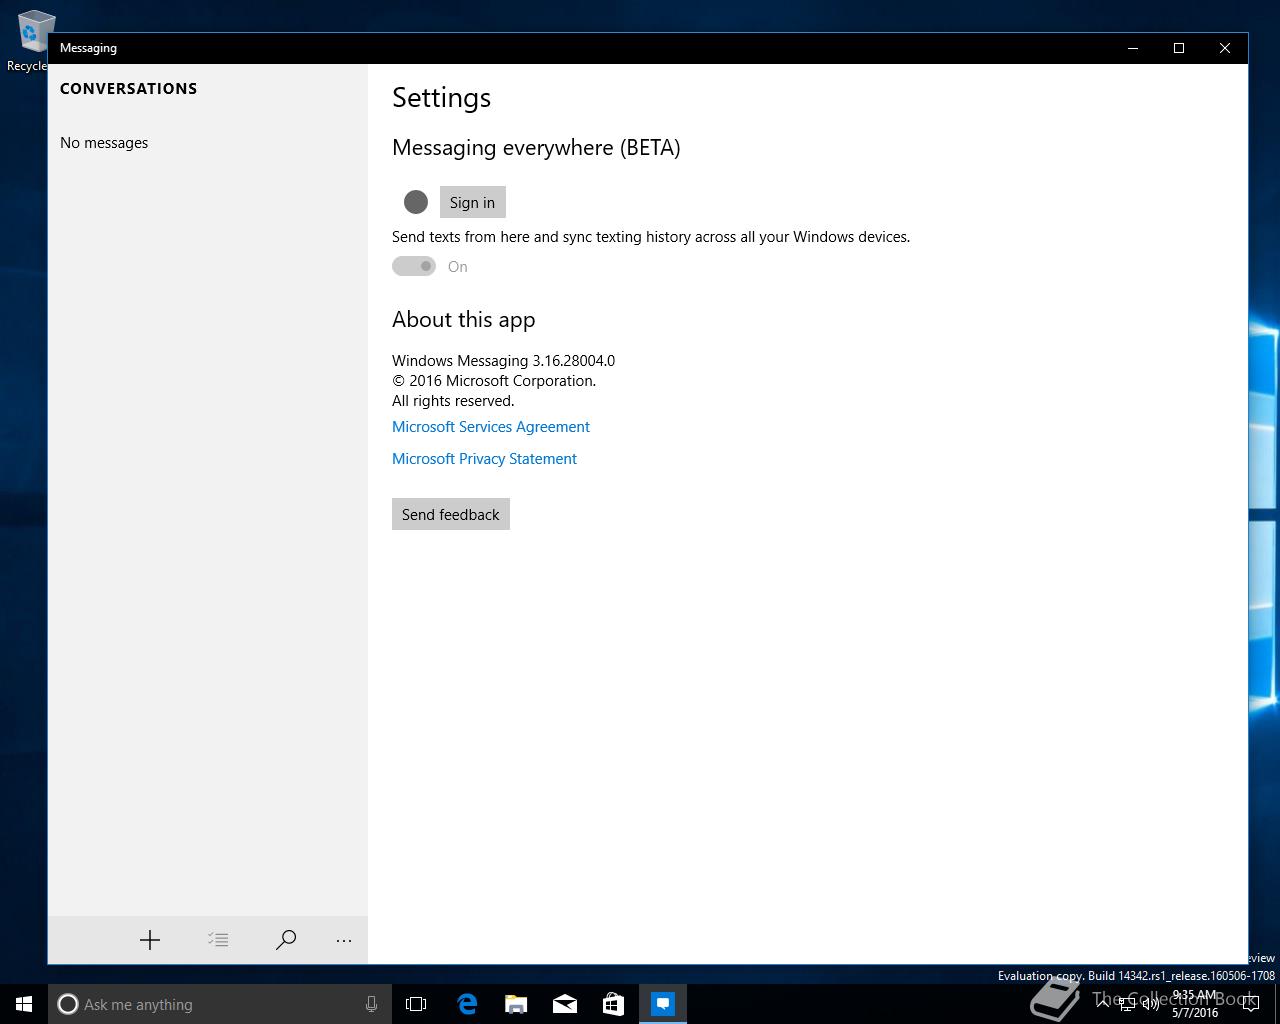Click the Messaging app taskbar icon

tap(663, 1004)
